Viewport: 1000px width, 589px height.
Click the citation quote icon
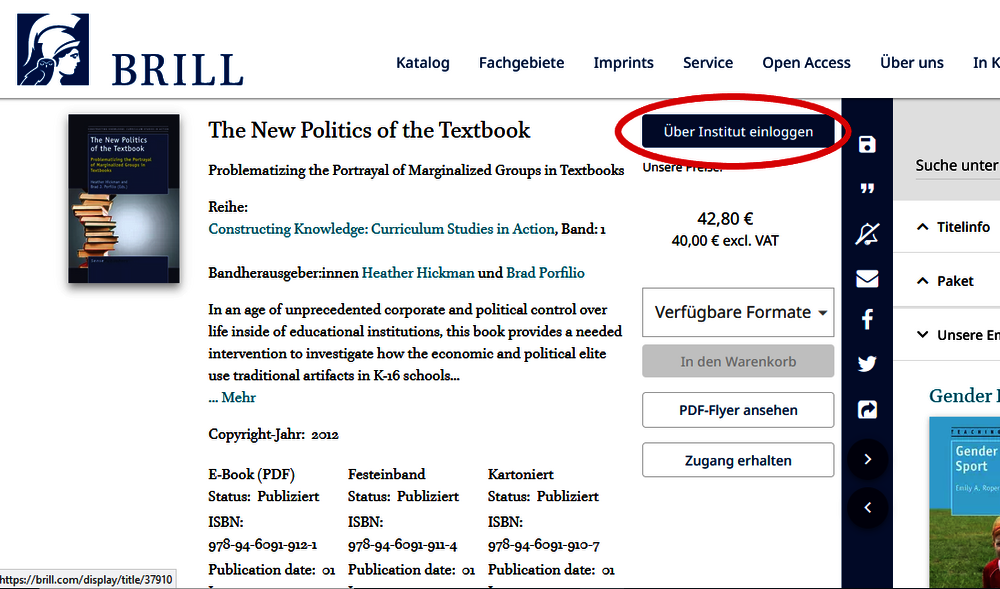point(867,189)
